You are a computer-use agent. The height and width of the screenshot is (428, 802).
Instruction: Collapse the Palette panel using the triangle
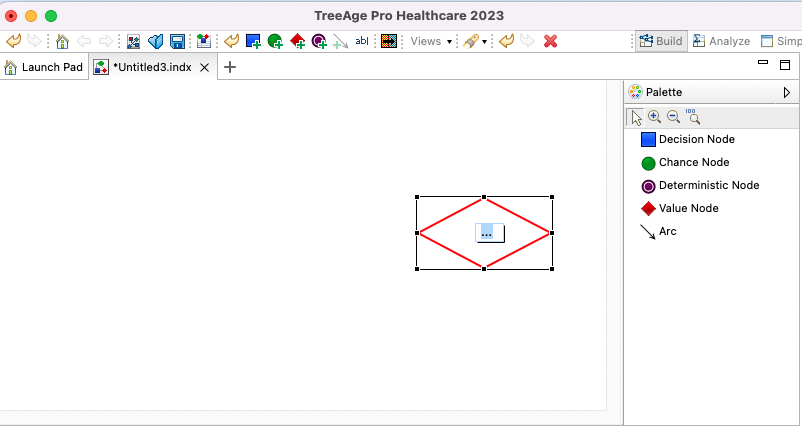pos(787,92)
